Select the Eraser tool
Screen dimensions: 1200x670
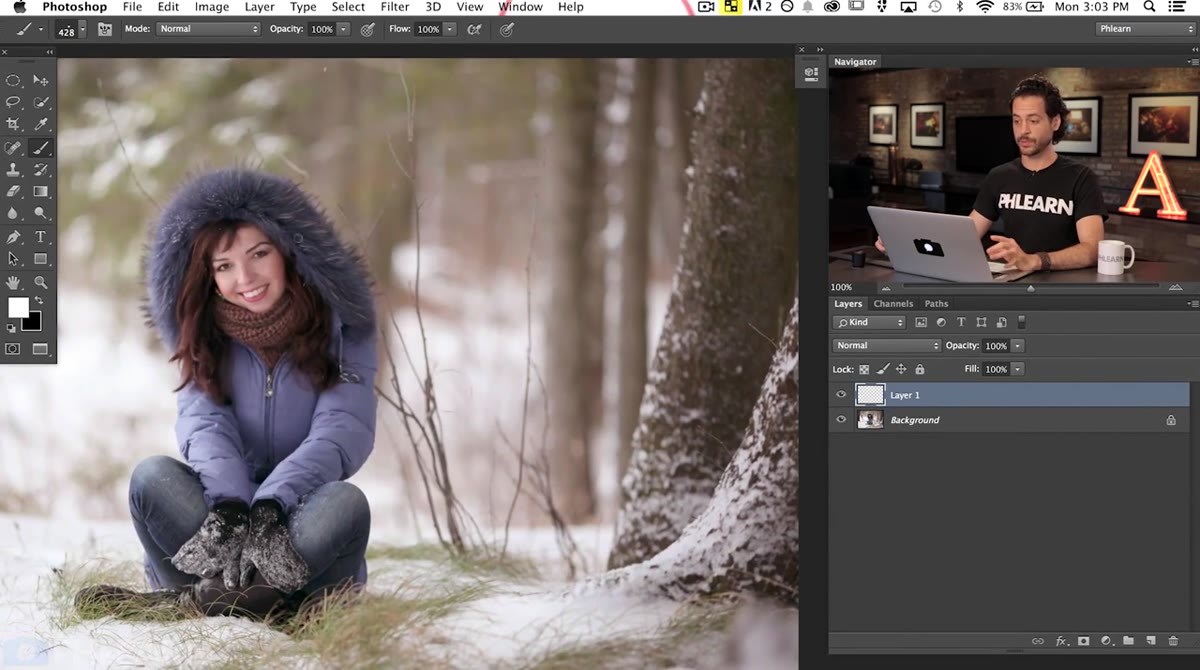tap(14, 191)
